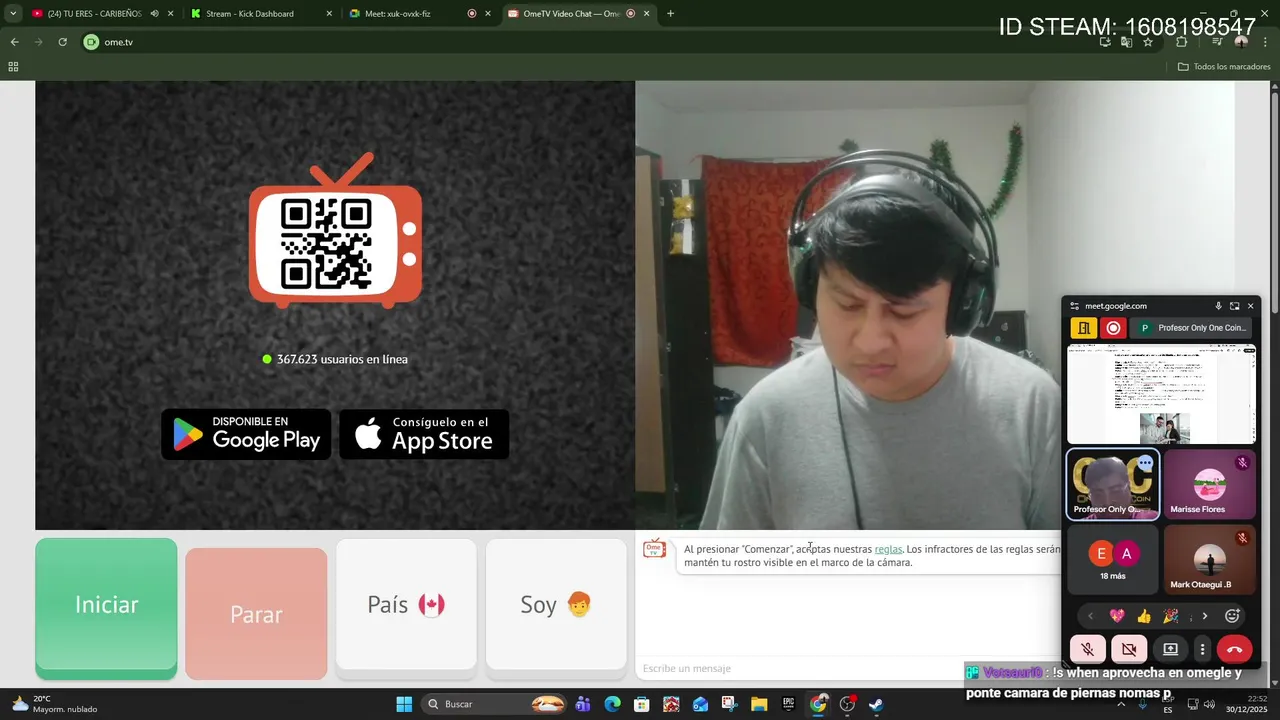This screenshot has width=1280, height=720.
Task: Click the OmeTV QR code TV logo
Action: pyautogui.click(x=335, y=231)
